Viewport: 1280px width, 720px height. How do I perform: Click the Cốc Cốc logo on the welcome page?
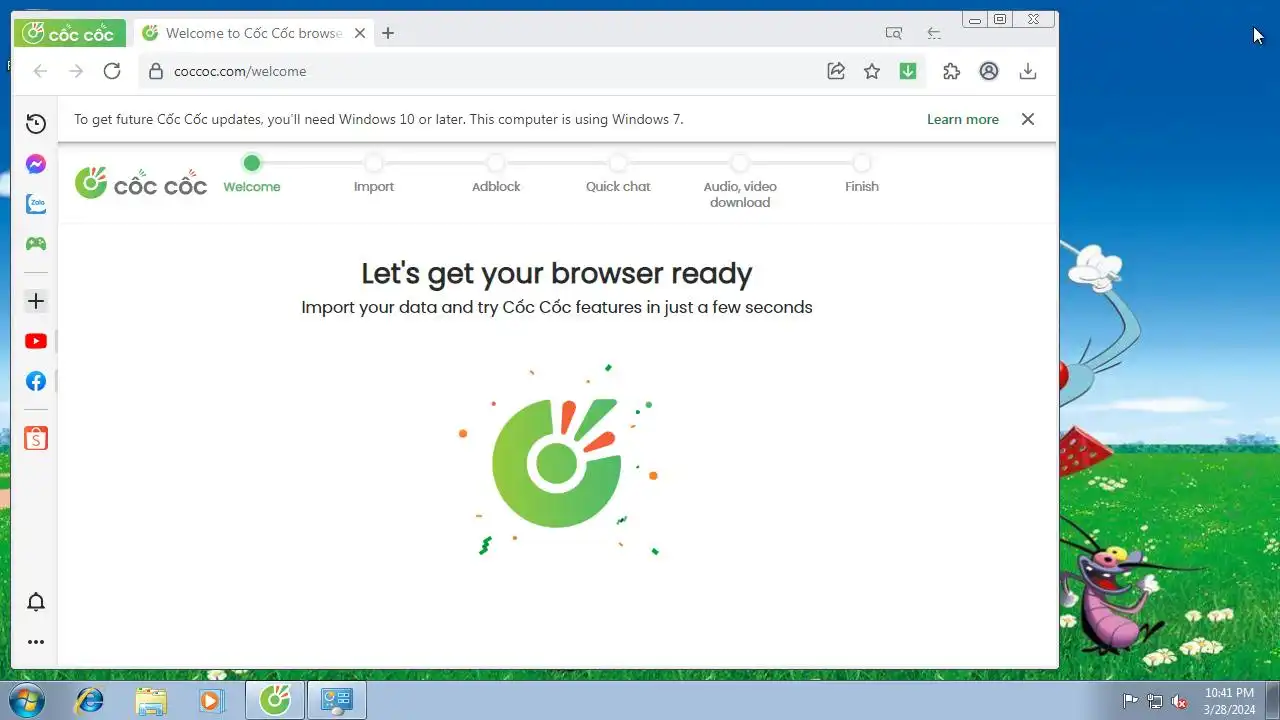[x=141, y=183]
